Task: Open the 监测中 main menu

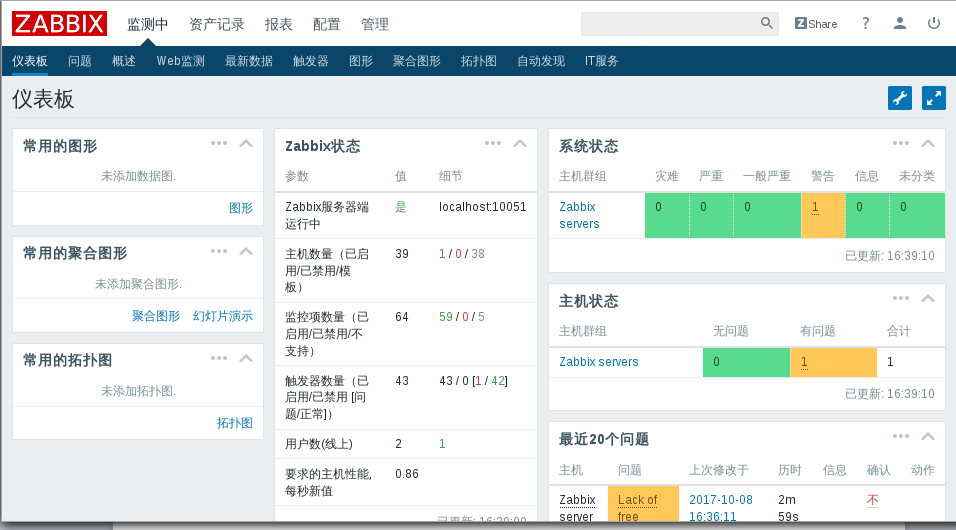Action: pyautogui.click(x=148, y=24)
